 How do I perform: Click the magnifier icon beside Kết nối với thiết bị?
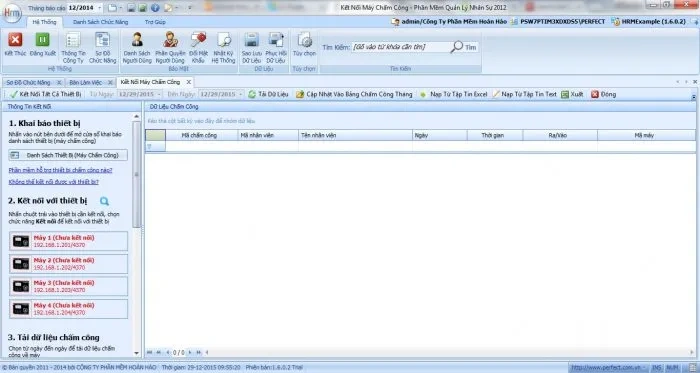104,201
